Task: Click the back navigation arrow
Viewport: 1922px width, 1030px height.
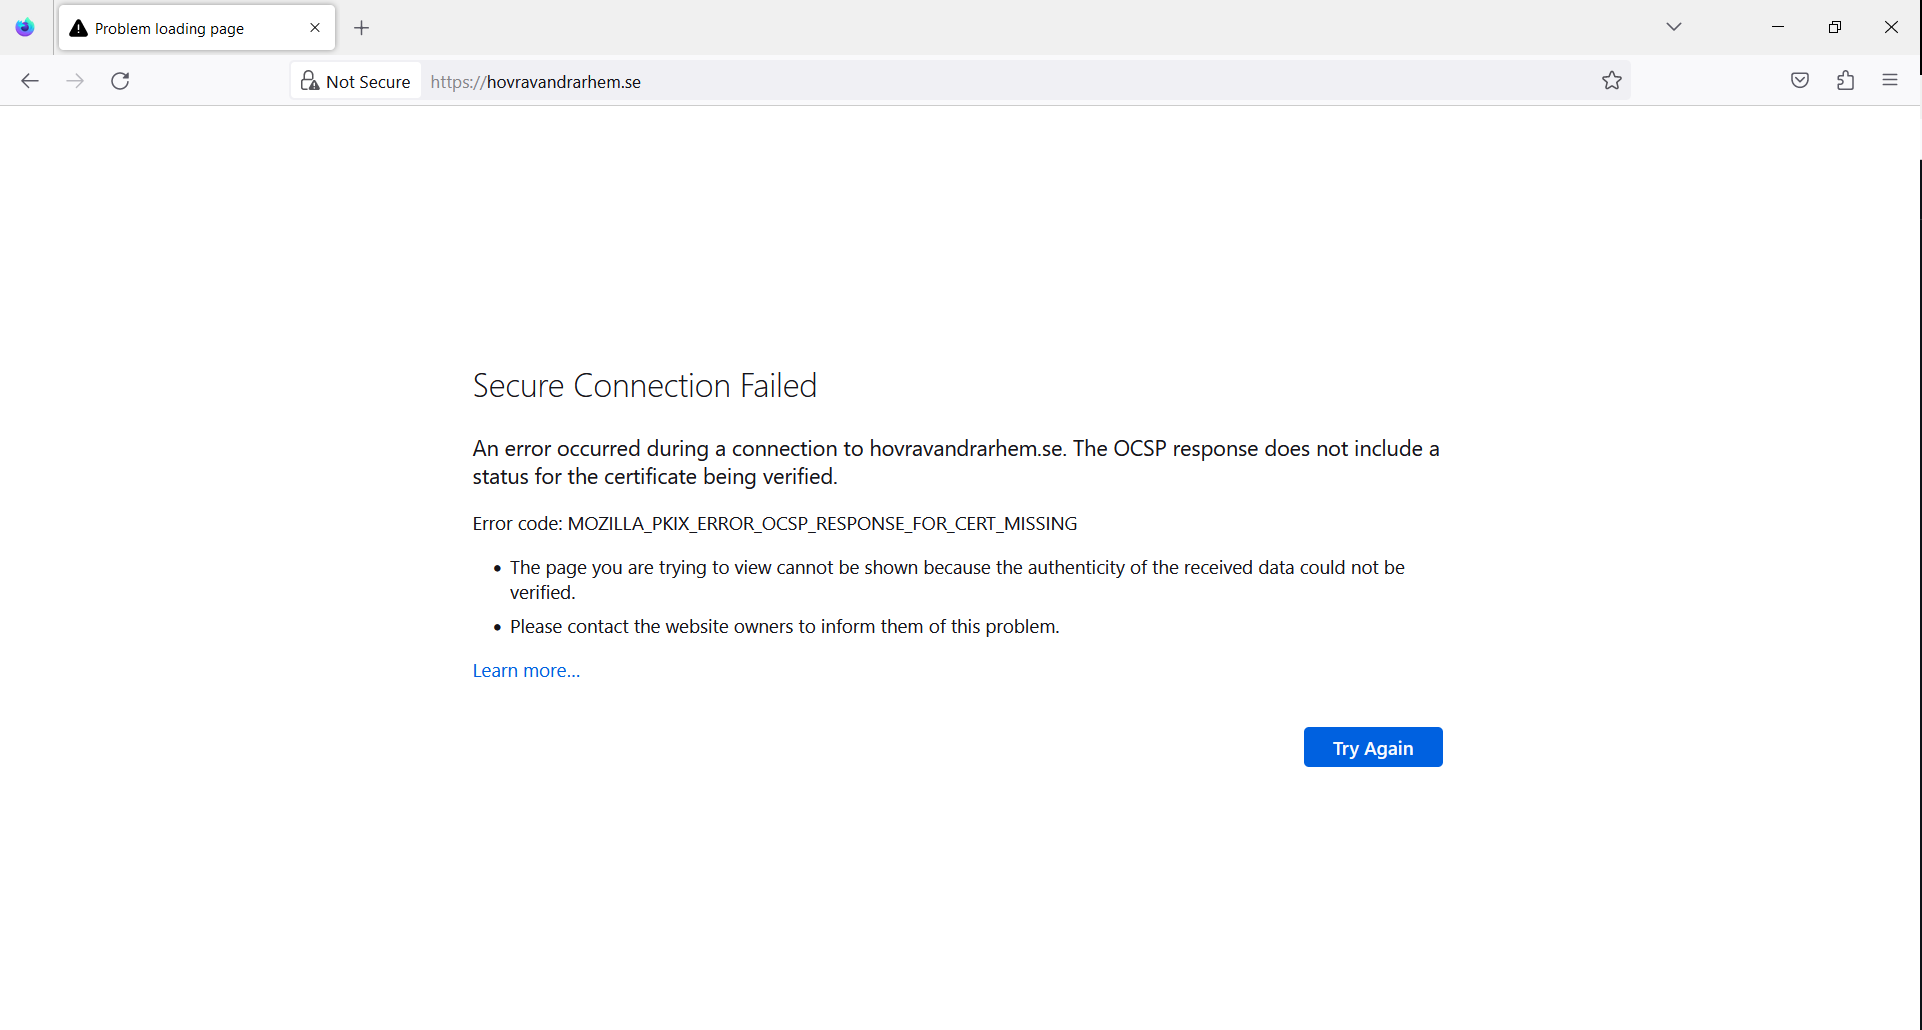Action: click(x=30, y=81)
